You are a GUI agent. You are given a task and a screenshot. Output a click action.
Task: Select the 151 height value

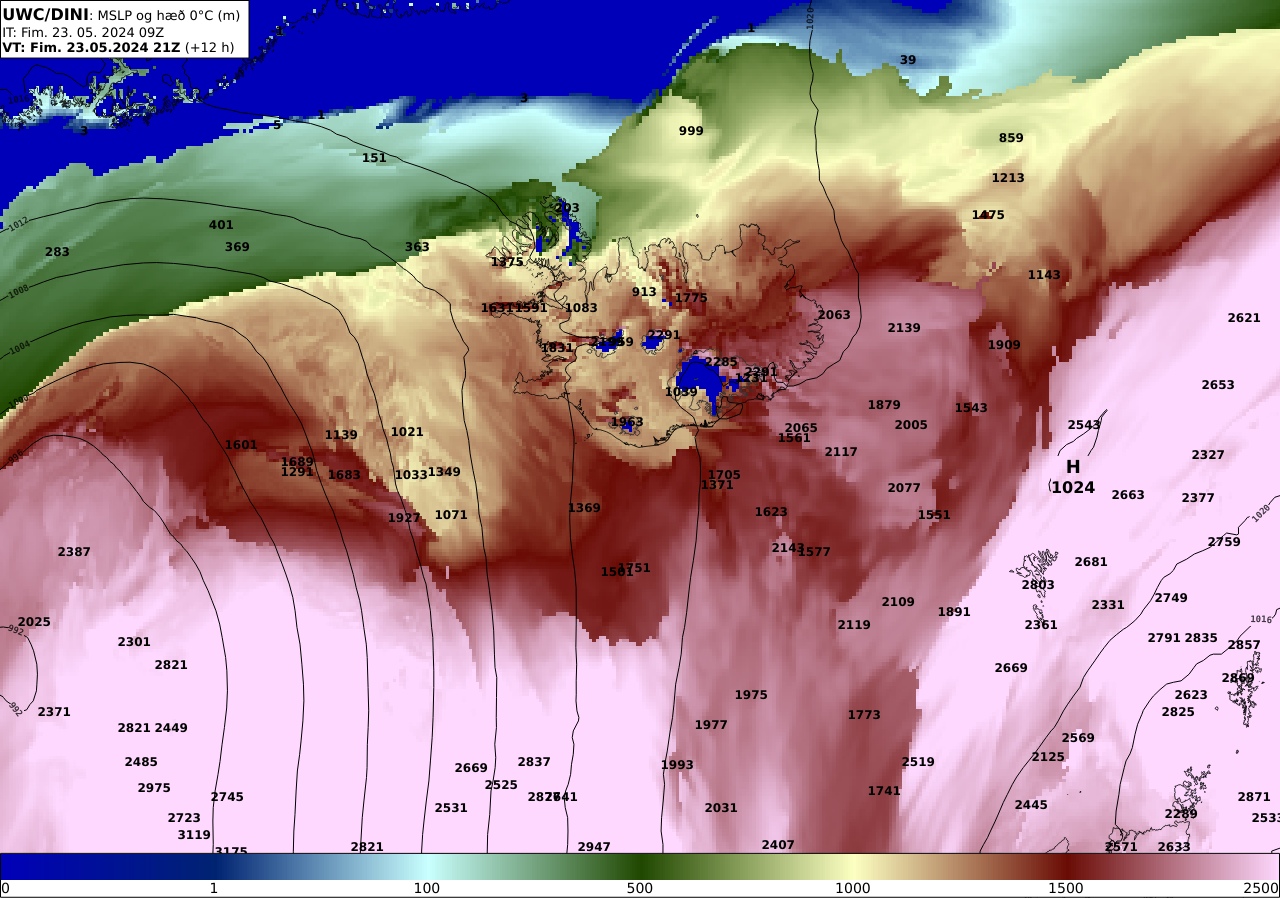click(x=374, y=158)
